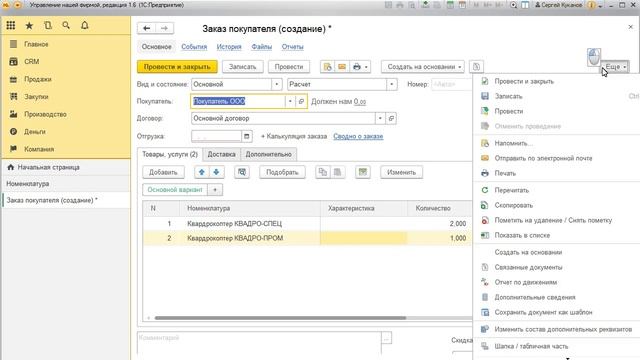This screenshot has height=360, width=640.
Task: Toggle the Еще menu button
Action: point(615,67)
